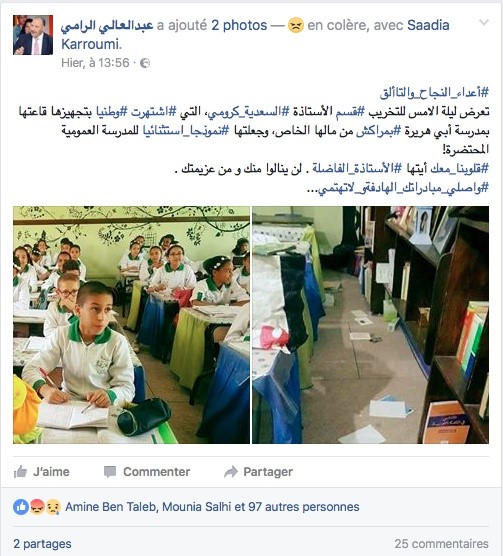Click the Commenter button label
The height and width of the screenshot is (556, 503).
(157, 472)
